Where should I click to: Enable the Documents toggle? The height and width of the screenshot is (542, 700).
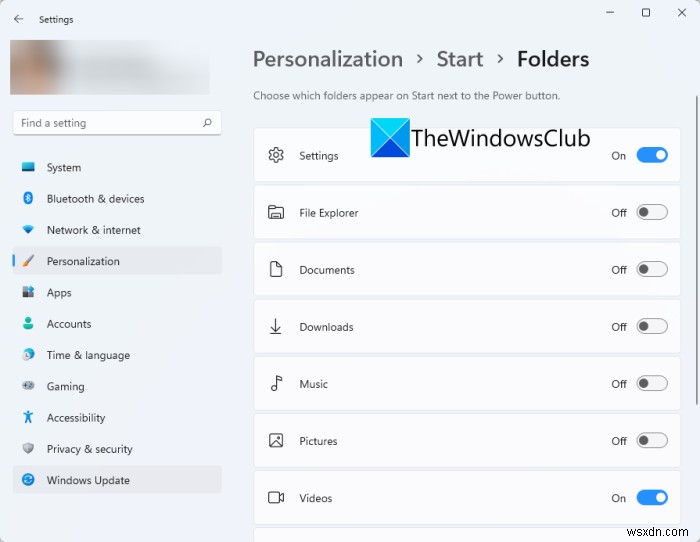tap(652, 269)
